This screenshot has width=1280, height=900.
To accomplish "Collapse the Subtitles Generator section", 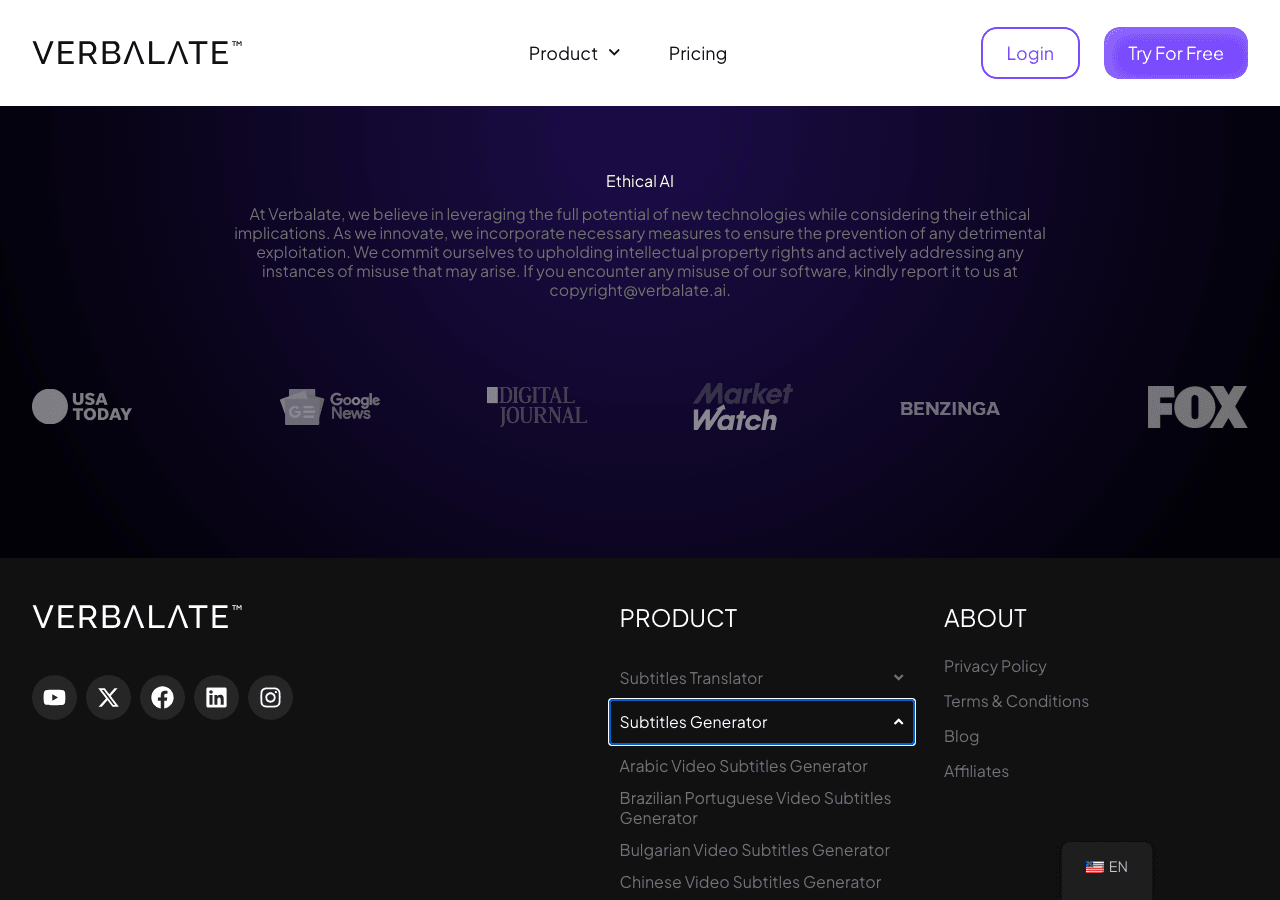I will pos(898,722).
